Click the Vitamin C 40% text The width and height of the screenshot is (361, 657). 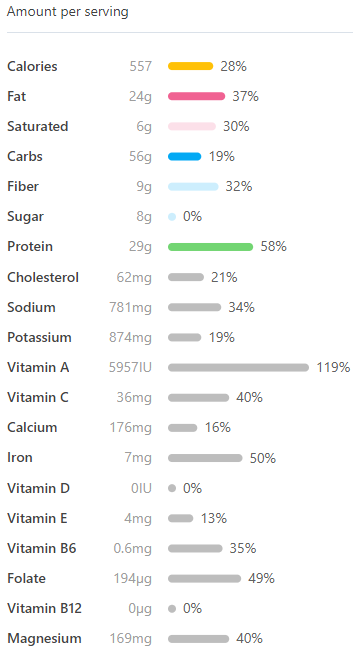[x=250, y=397]
